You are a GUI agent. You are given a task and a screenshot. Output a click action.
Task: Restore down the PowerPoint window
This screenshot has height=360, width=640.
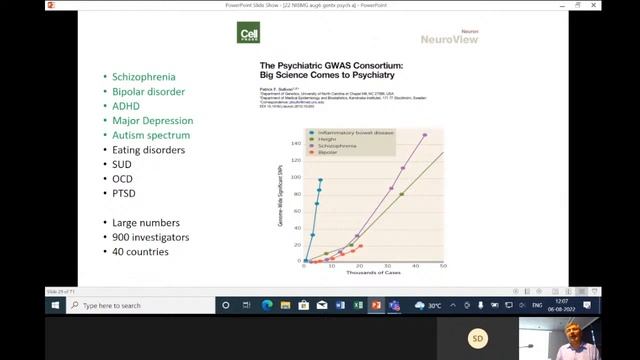(578, 5)
